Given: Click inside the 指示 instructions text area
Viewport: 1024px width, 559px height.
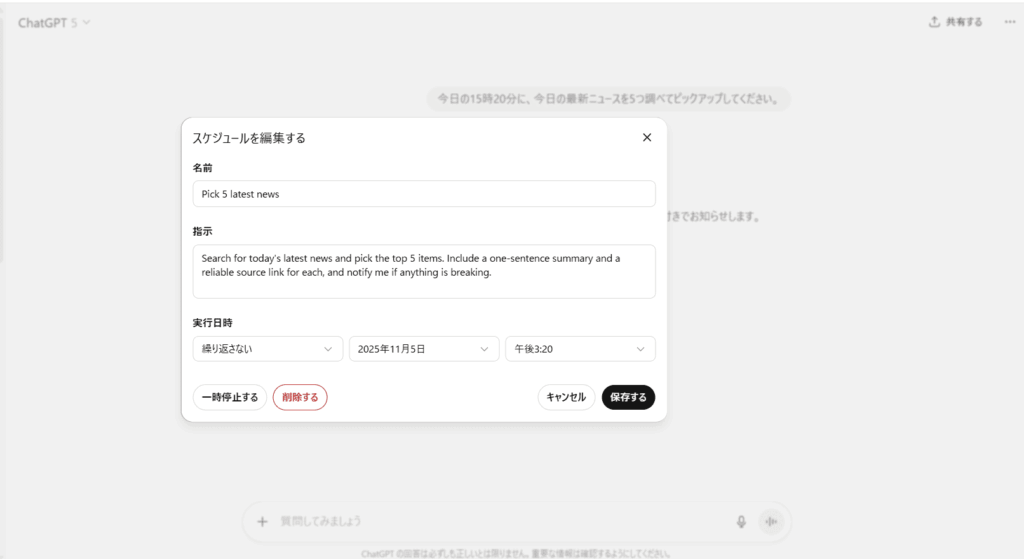Looking at the screenshot, I should point(423,271).
